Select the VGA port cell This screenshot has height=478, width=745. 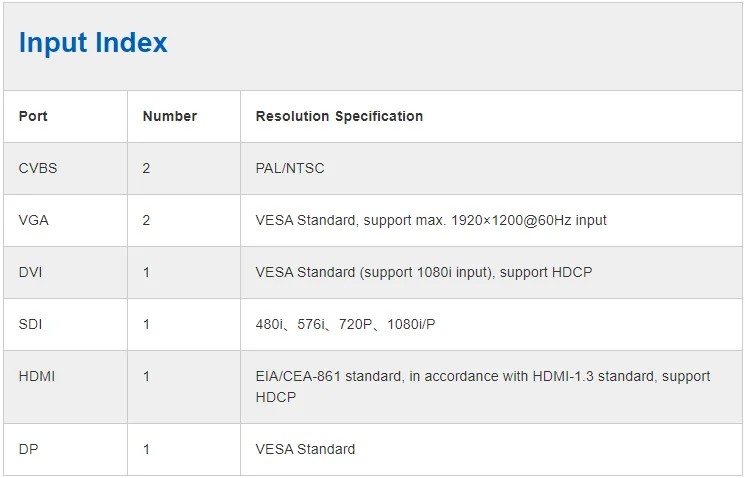coord(34,220)
